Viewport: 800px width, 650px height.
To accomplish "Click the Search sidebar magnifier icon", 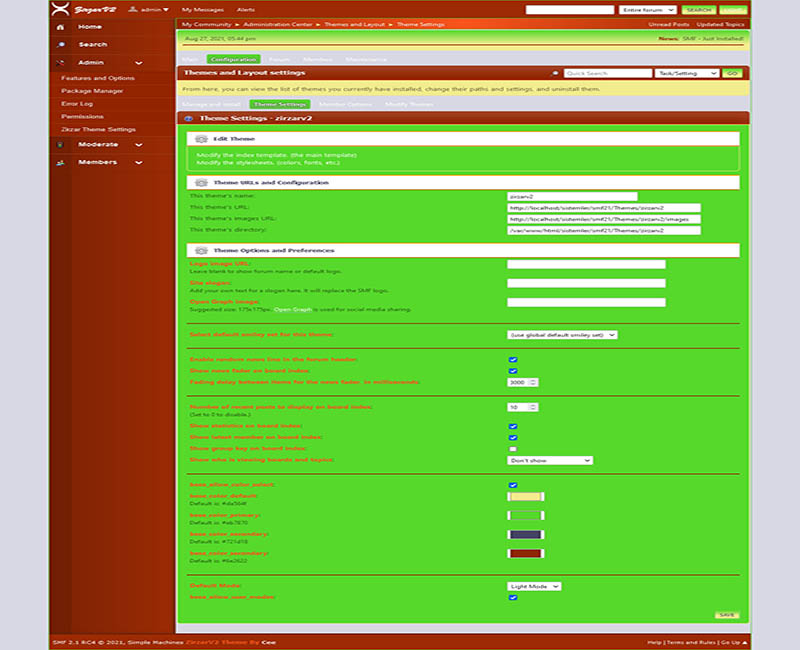I will click(61, 45).
